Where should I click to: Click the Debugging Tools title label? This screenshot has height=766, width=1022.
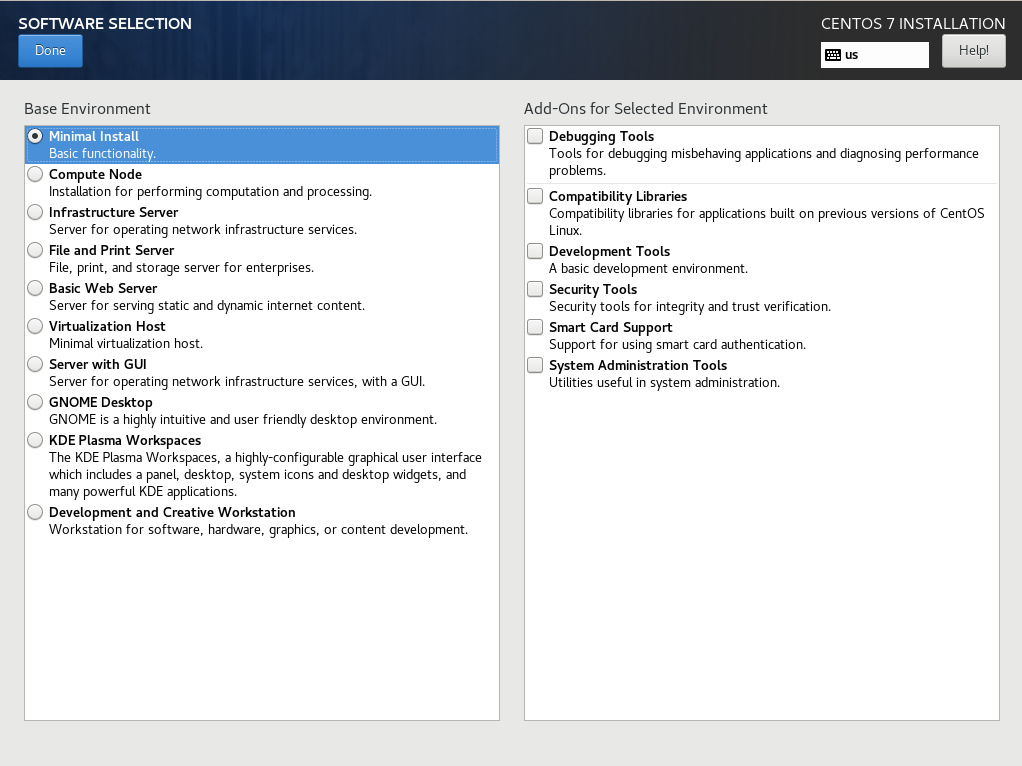(x=601, y=136)
